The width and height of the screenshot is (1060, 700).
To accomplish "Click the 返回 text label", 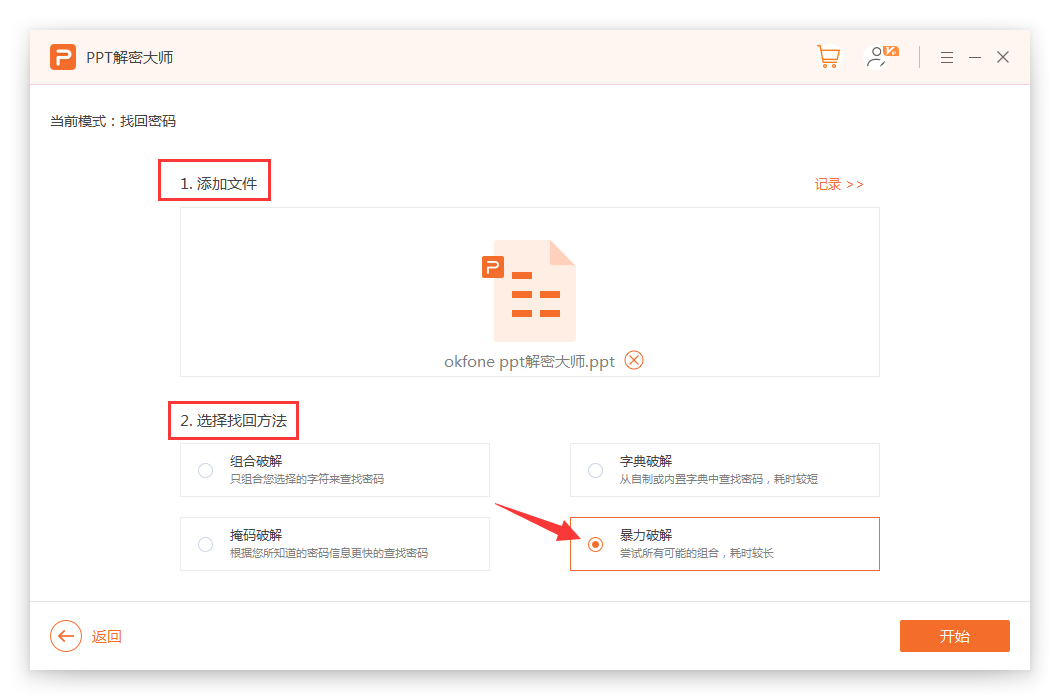I will pos(107,637).
